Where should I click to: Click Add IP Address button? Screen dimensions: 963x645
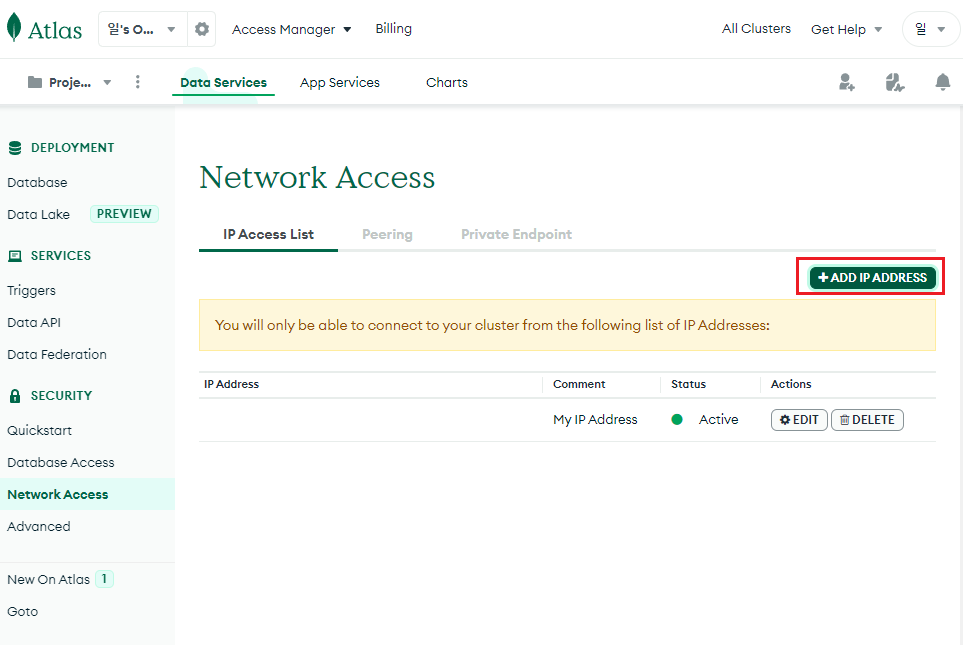[872, 278]
